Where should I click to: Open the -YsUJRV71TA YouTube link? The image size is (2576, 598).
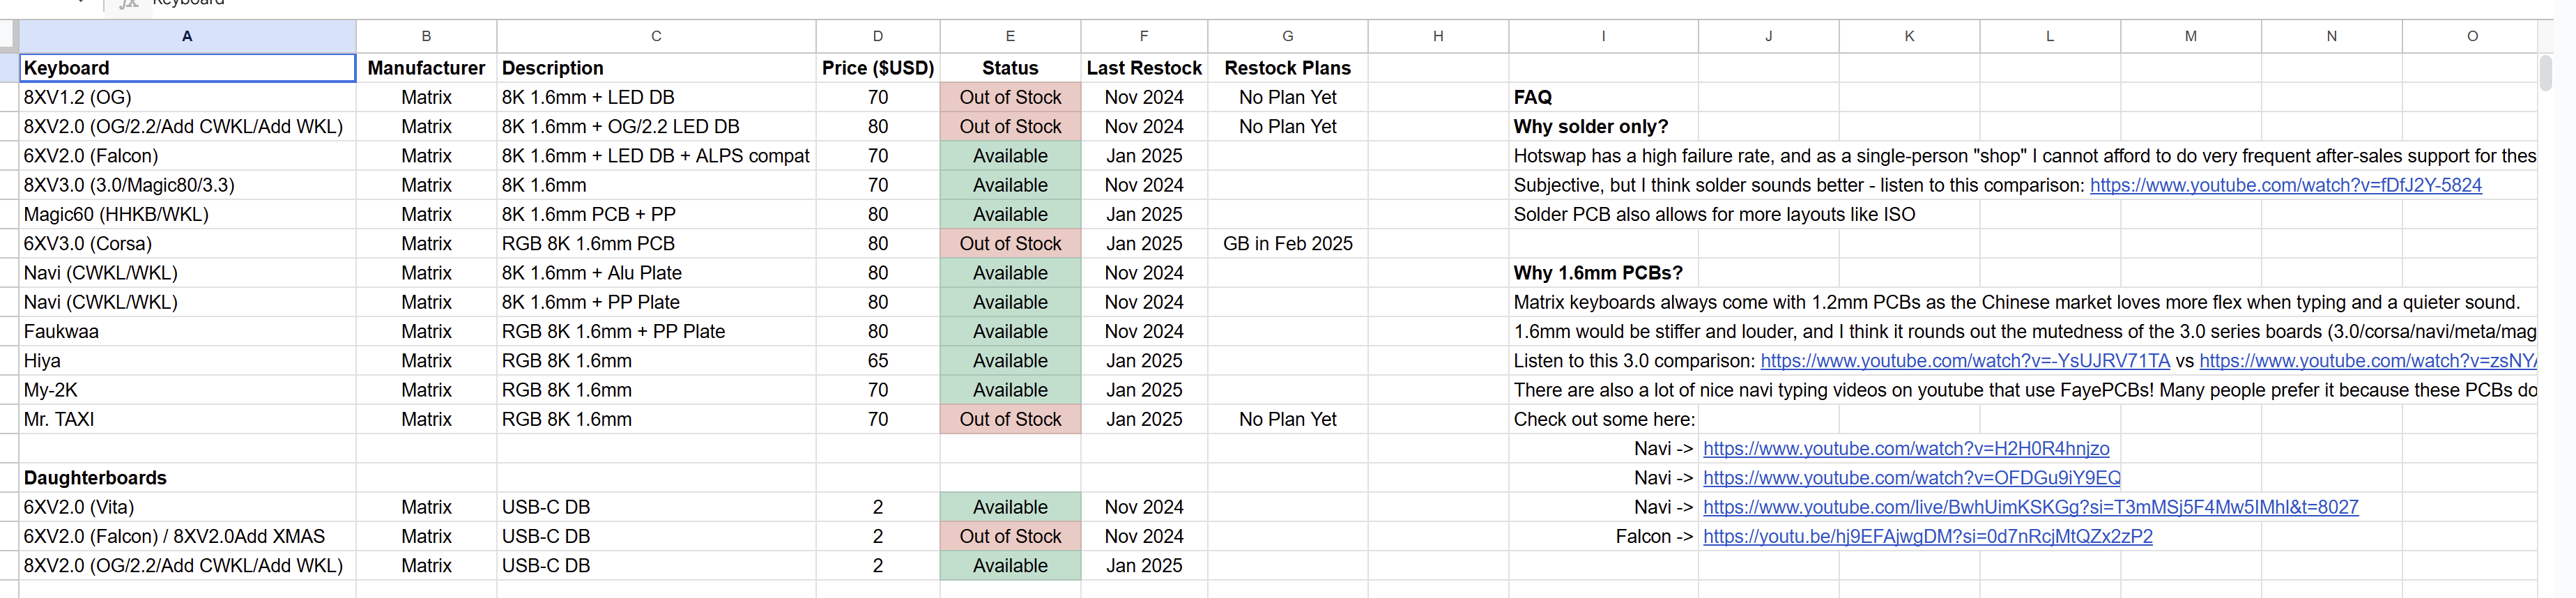click(x=1964, y=361)
